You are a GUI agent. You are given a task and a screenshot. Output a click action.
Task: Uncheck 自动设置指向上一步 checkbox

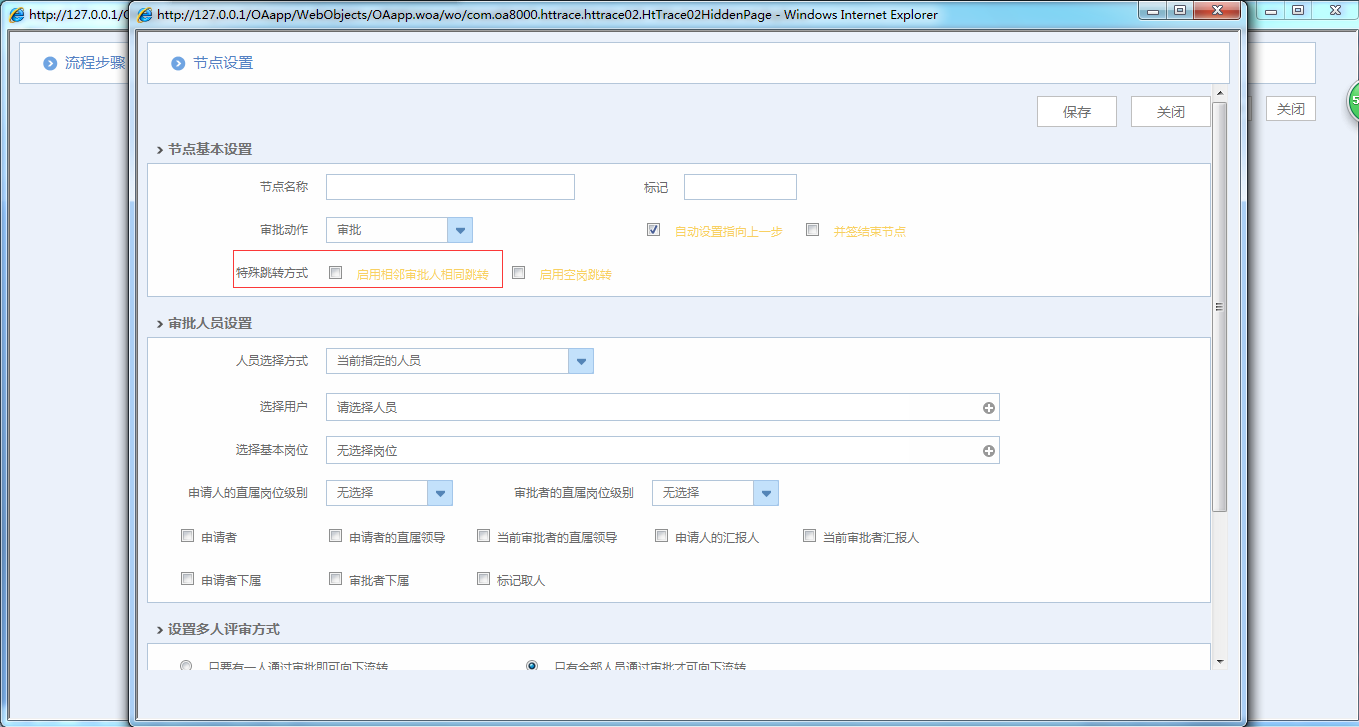click(653, 230)
